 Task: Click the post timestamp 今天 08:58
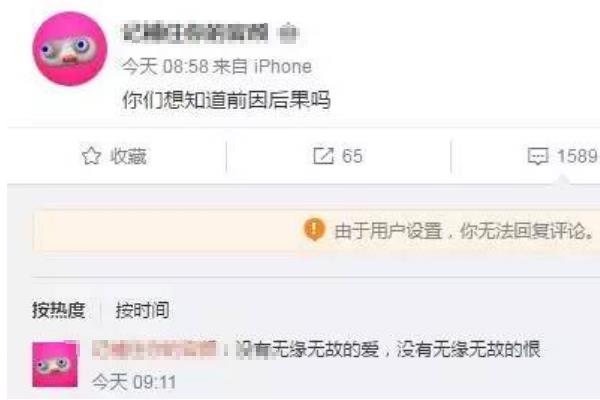pyautogui.click(x=165, y=67)
